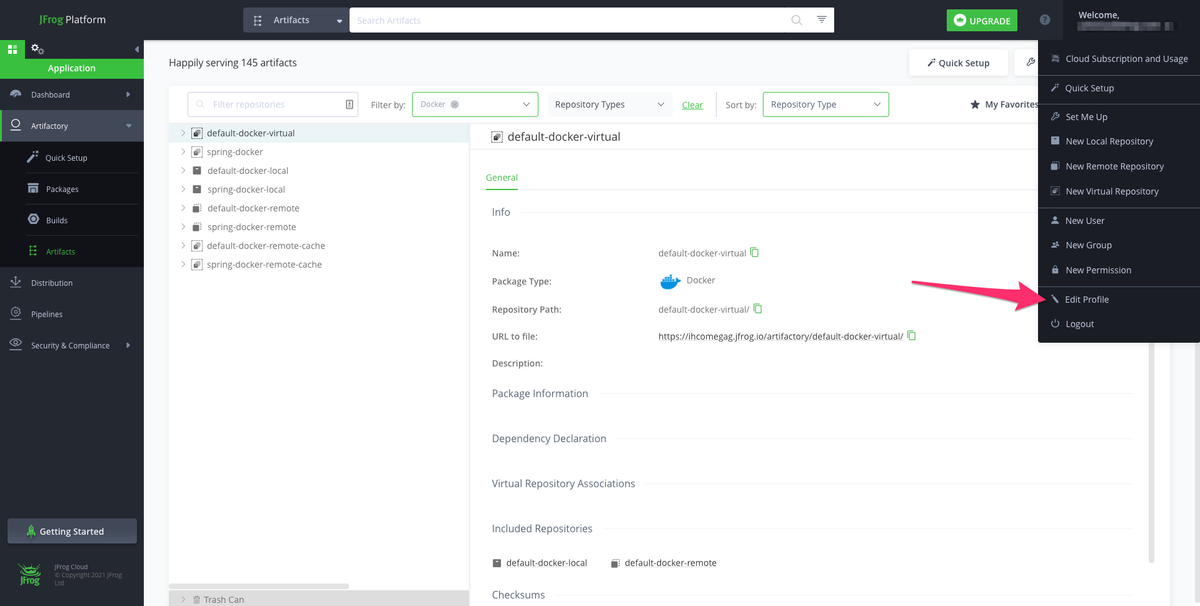This screenshot has width=1200, height=606.
Task: Choose Logout in the user menu
Action: point(1119,324)
